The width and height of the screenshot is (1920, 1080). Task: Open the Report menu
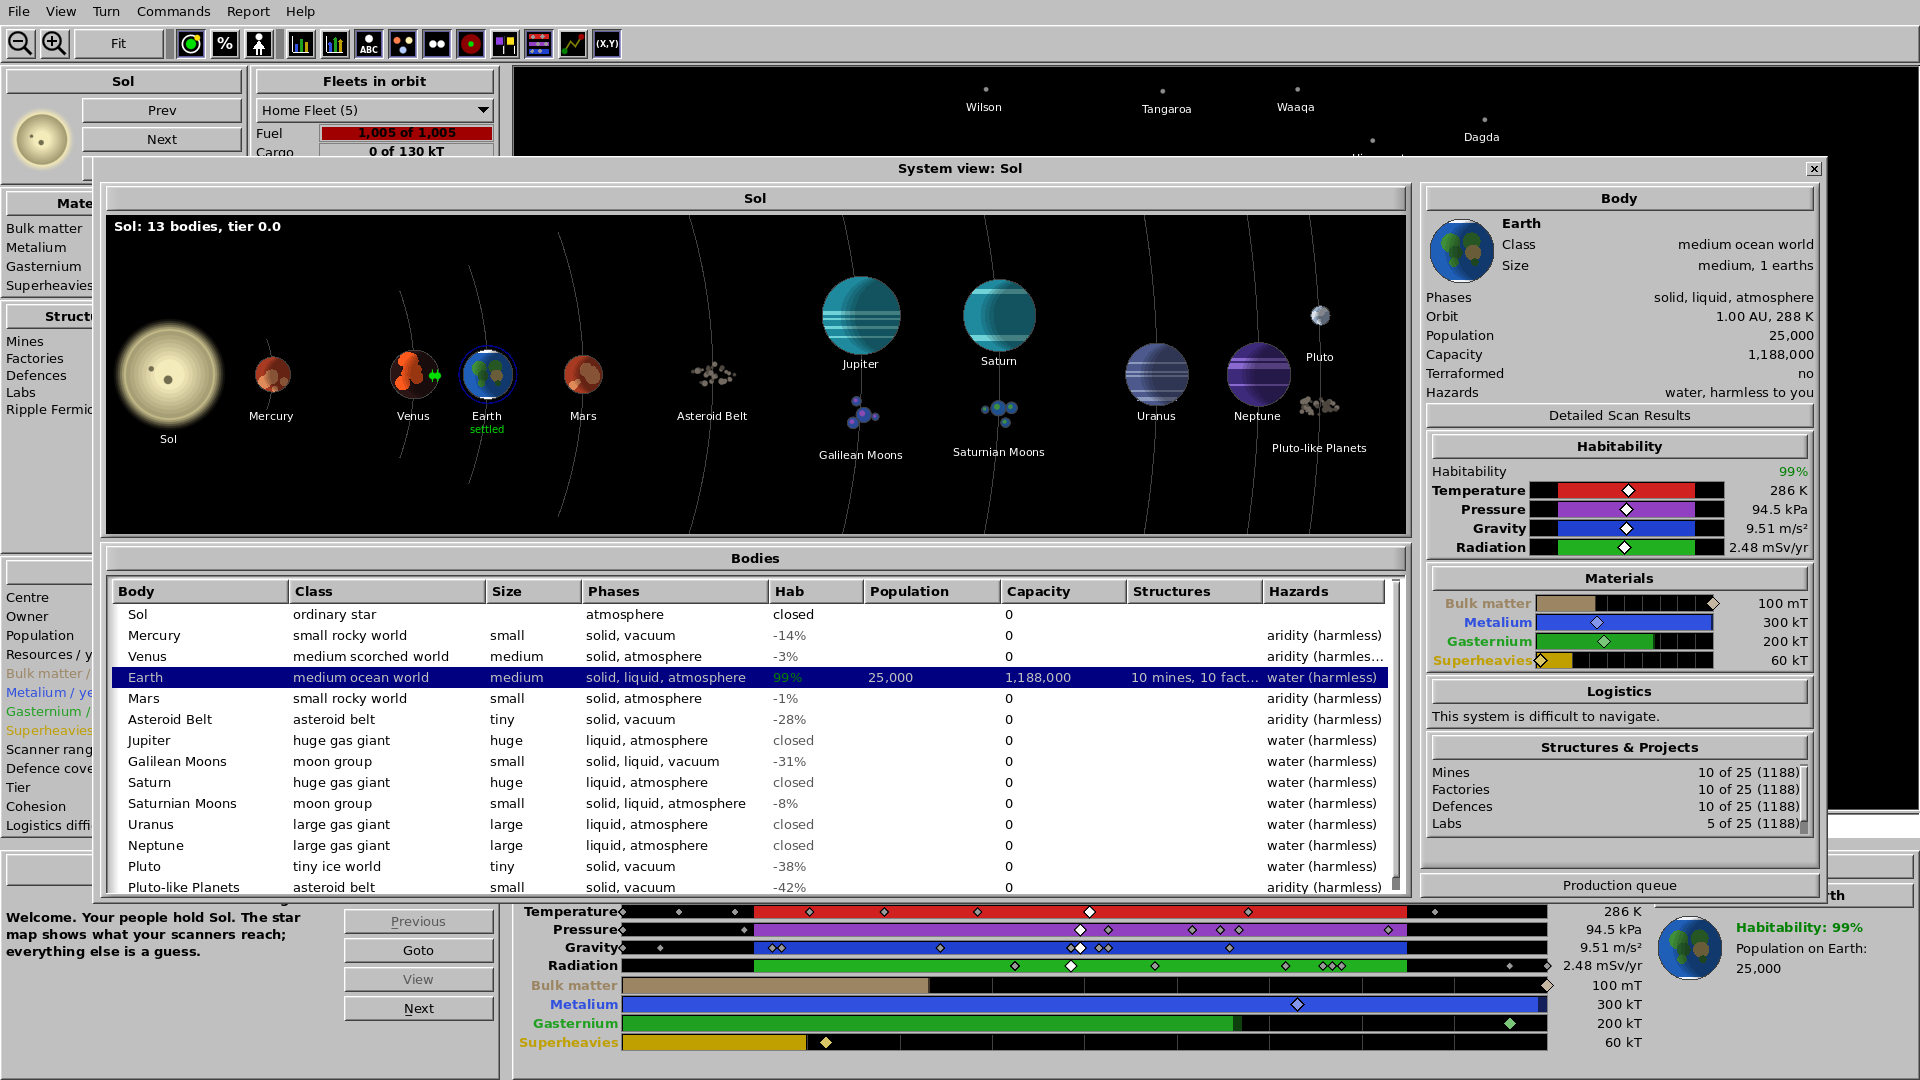click(248, 11)
